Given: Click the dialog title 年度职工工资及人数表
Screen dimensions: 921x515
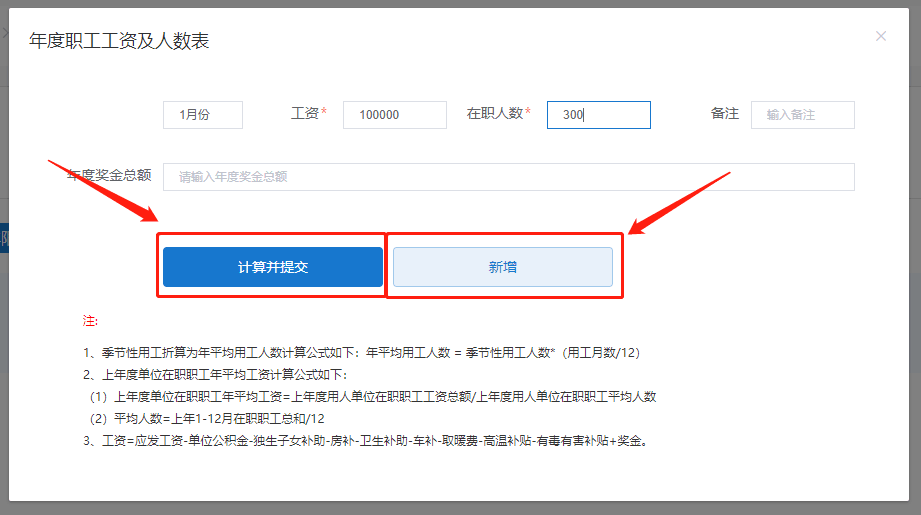Looking at the screenshot, I should point(119,41).
